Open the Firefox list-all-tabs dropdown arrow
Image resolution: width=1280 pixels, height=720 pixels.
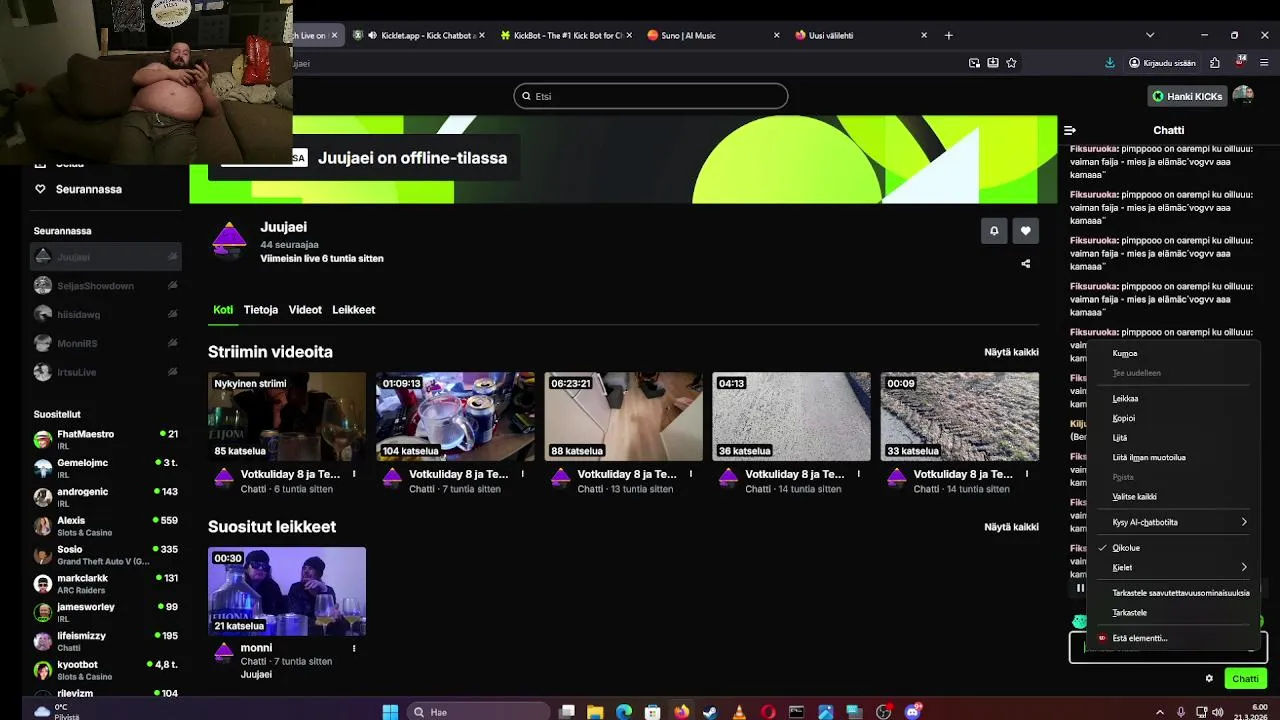(x=1150, y=35)
